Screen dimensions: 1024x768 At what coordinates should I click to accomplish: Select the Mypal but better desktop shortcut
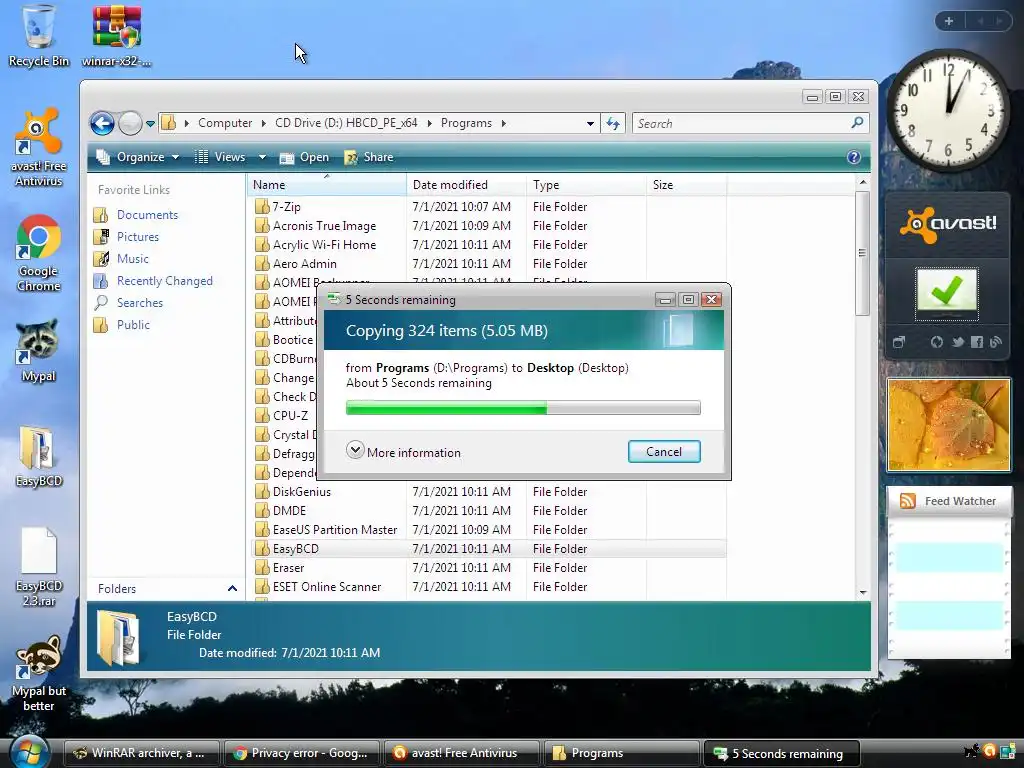point(38,673)
